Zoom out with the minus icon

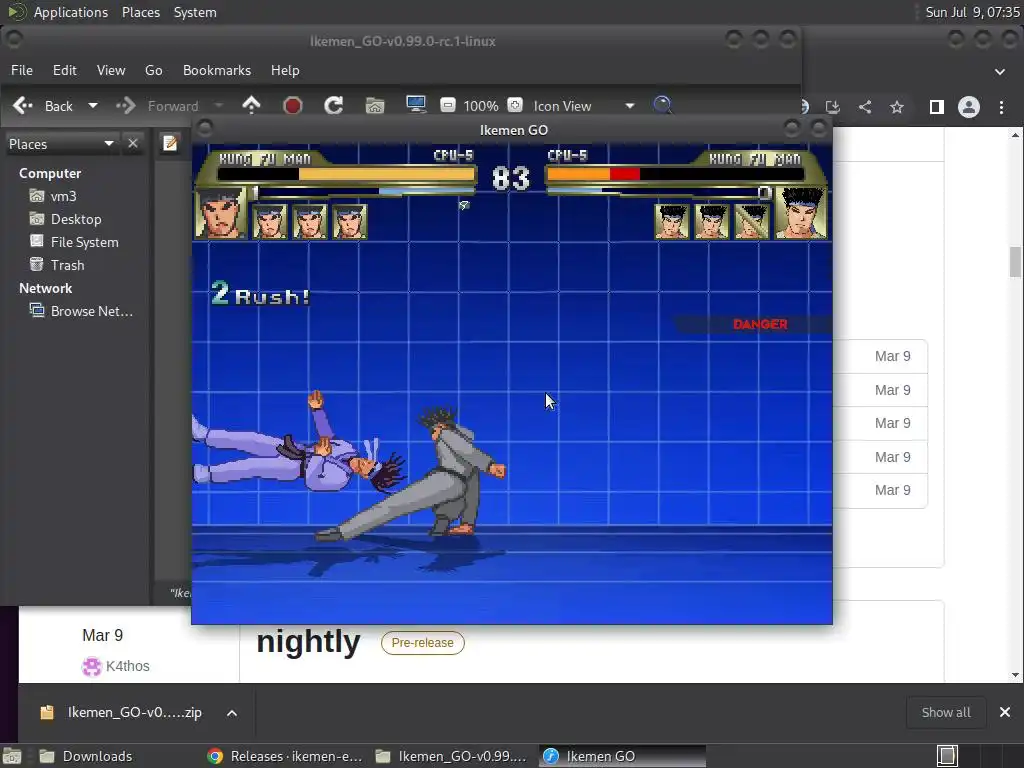click(447, 105)
